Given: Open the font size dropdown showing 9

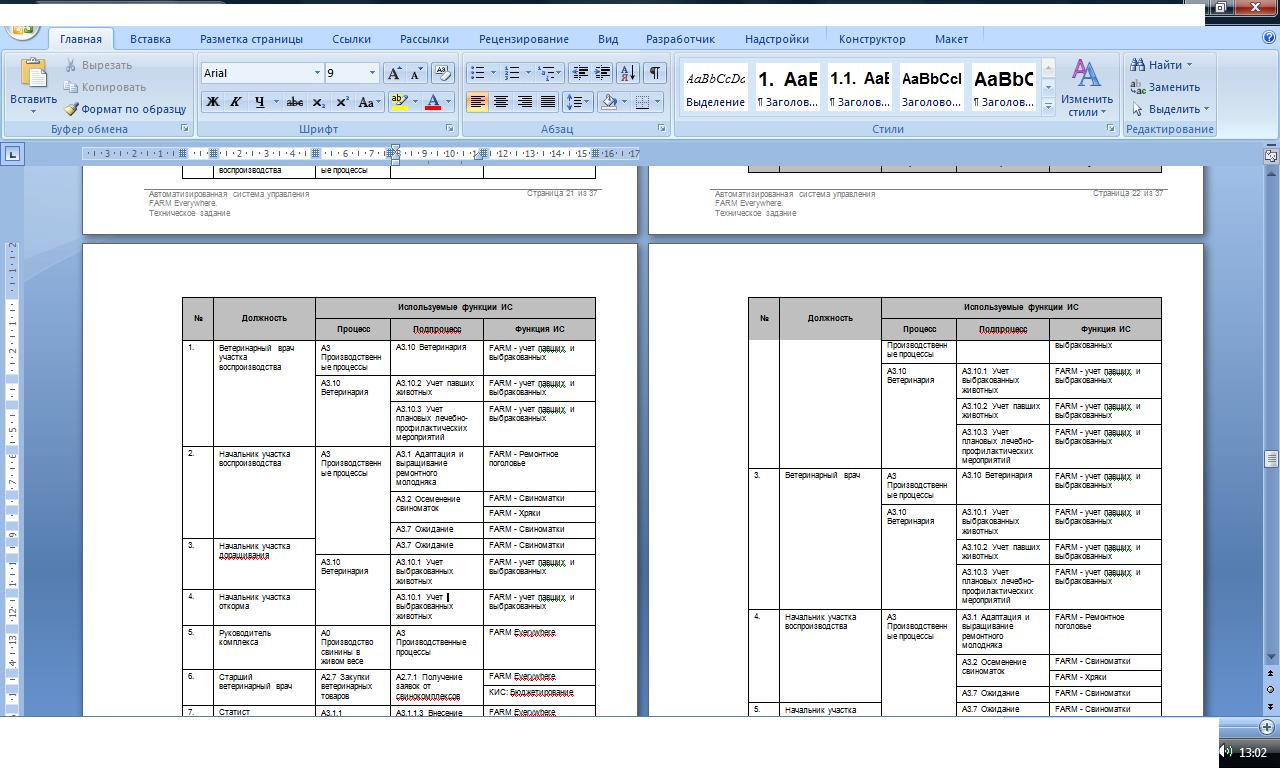Looking at the screenshot, I should pos(372,73).
